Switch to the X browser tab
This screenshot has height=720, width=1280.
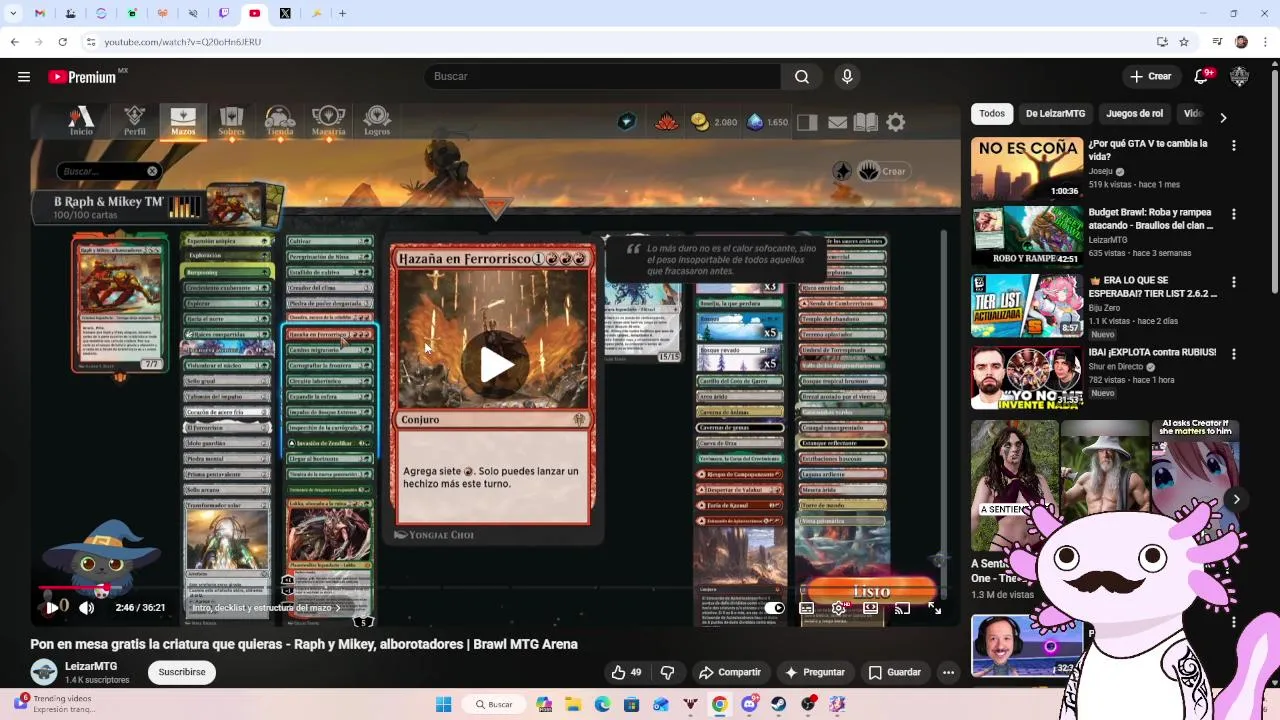285,13
